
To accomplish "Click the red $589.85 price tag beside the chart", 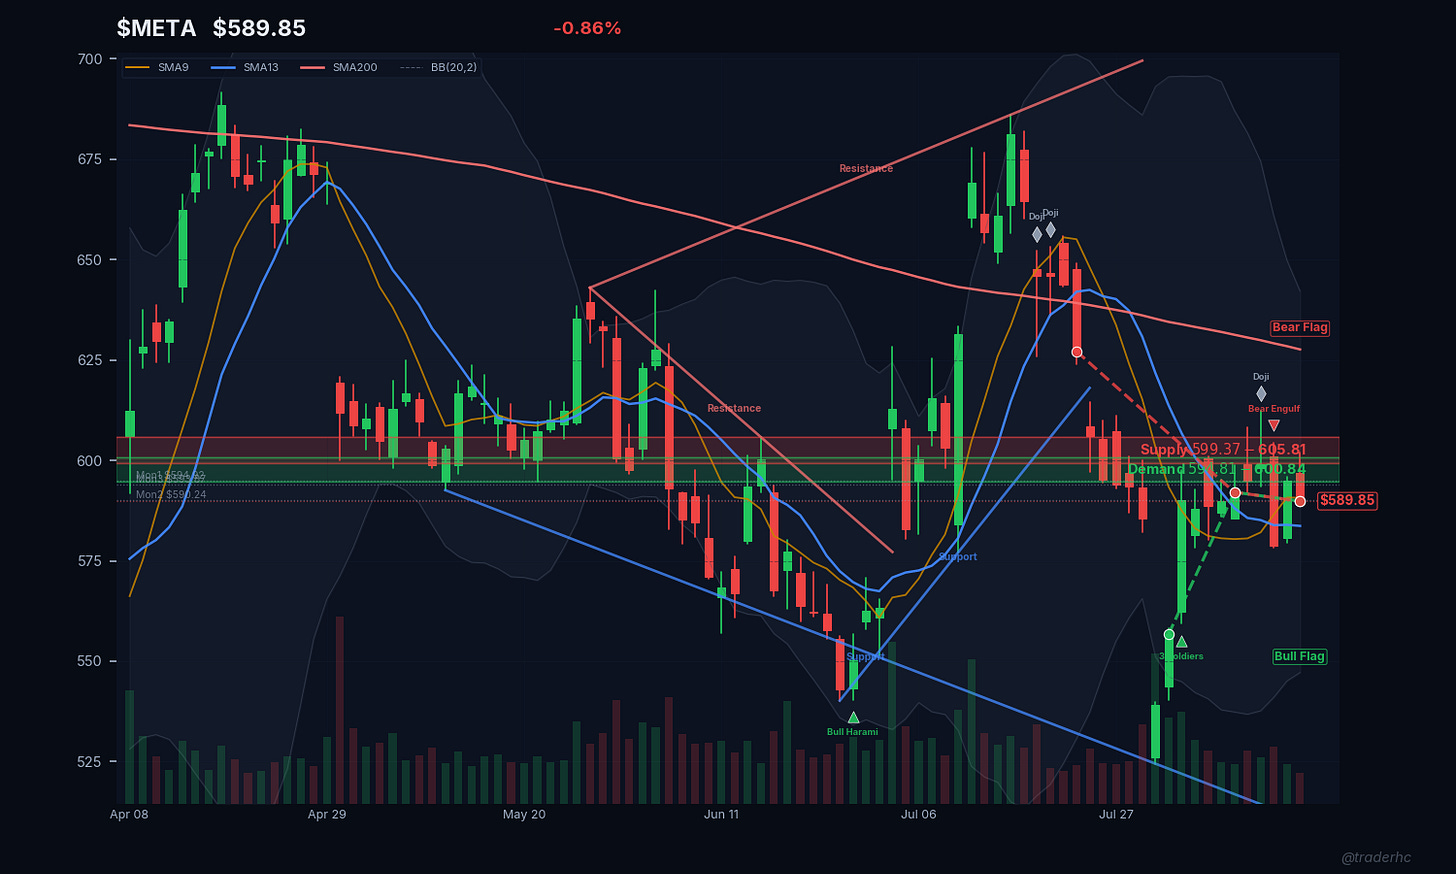I will click(1347, 500).
